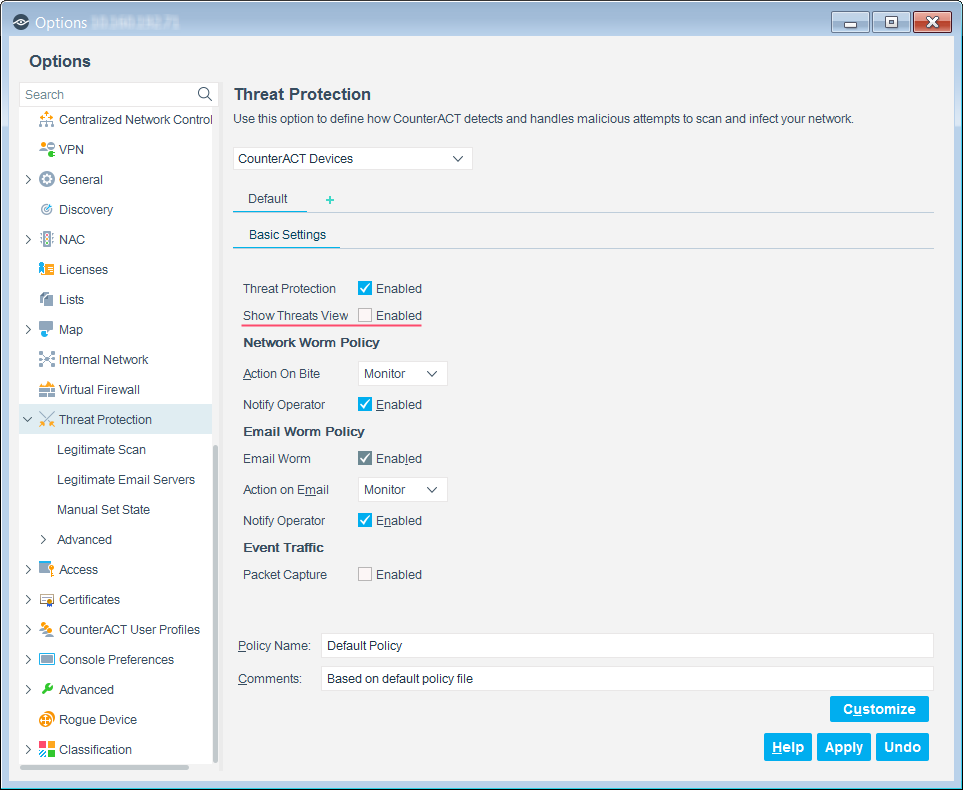Image resolution: width=963 pixels, height=790 pixels.
Task: Click the Virtual Firewall icon
Action: [47, 389]
